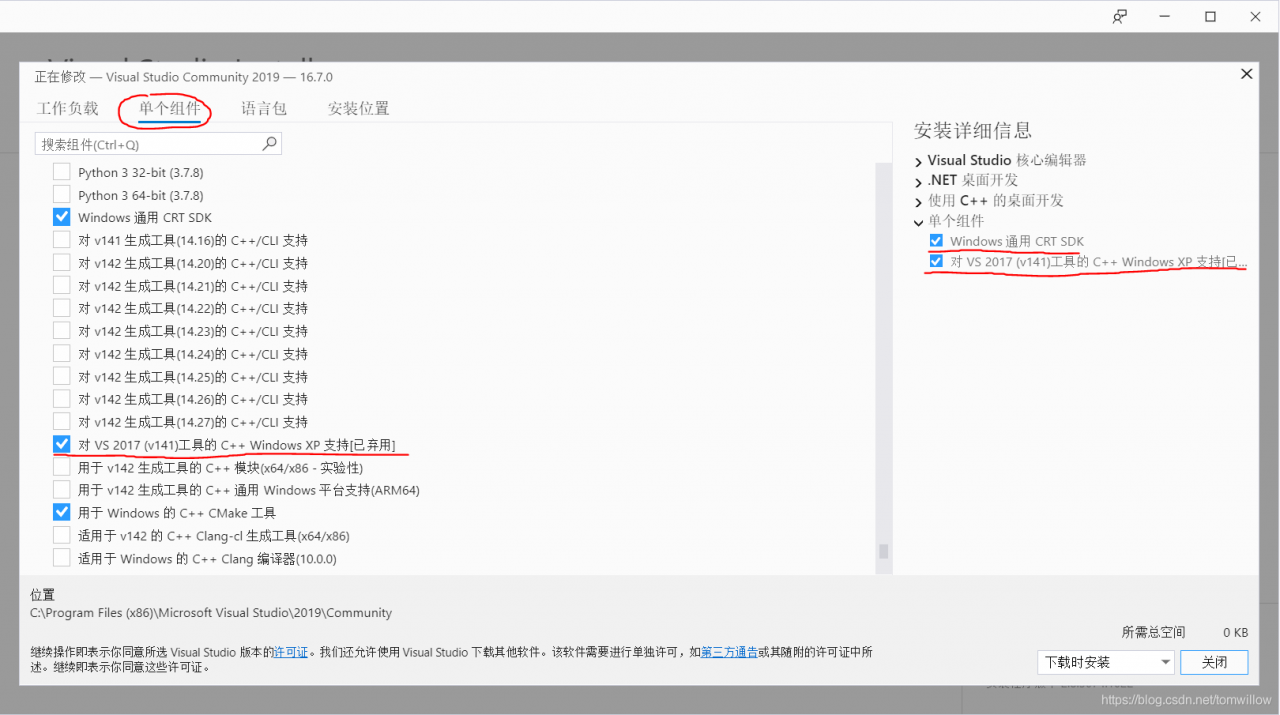Uncheck Windows 通用 CRT SDK in component list
The height and width of the screenshot is (715, 1280).
62,217
